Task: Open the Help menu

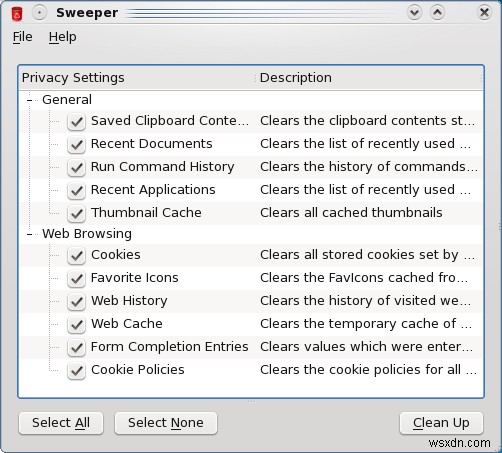Action: pyautogui.click(x=63, y=37)
